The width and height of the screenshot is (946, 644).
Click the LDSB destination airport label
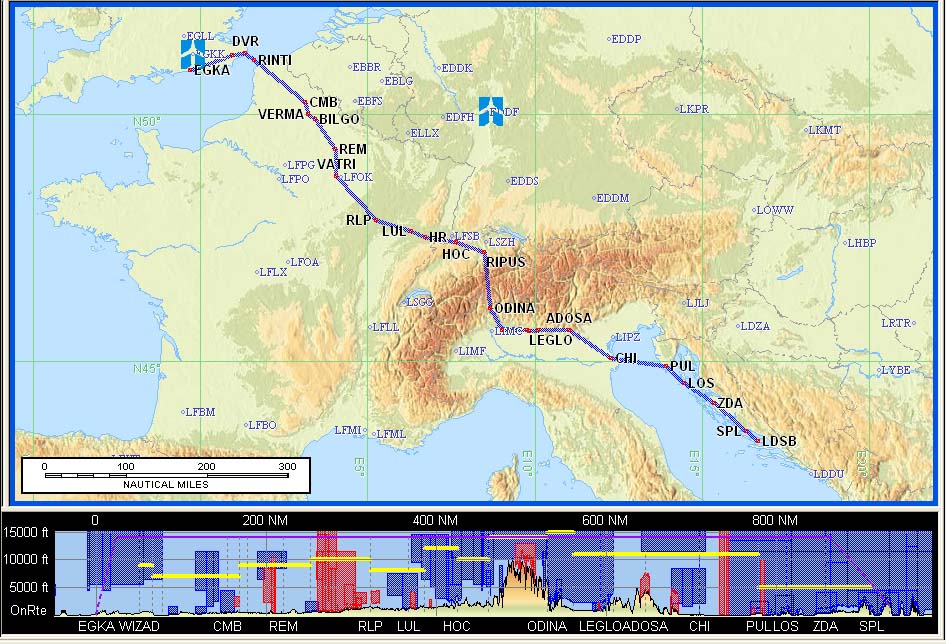780,441
